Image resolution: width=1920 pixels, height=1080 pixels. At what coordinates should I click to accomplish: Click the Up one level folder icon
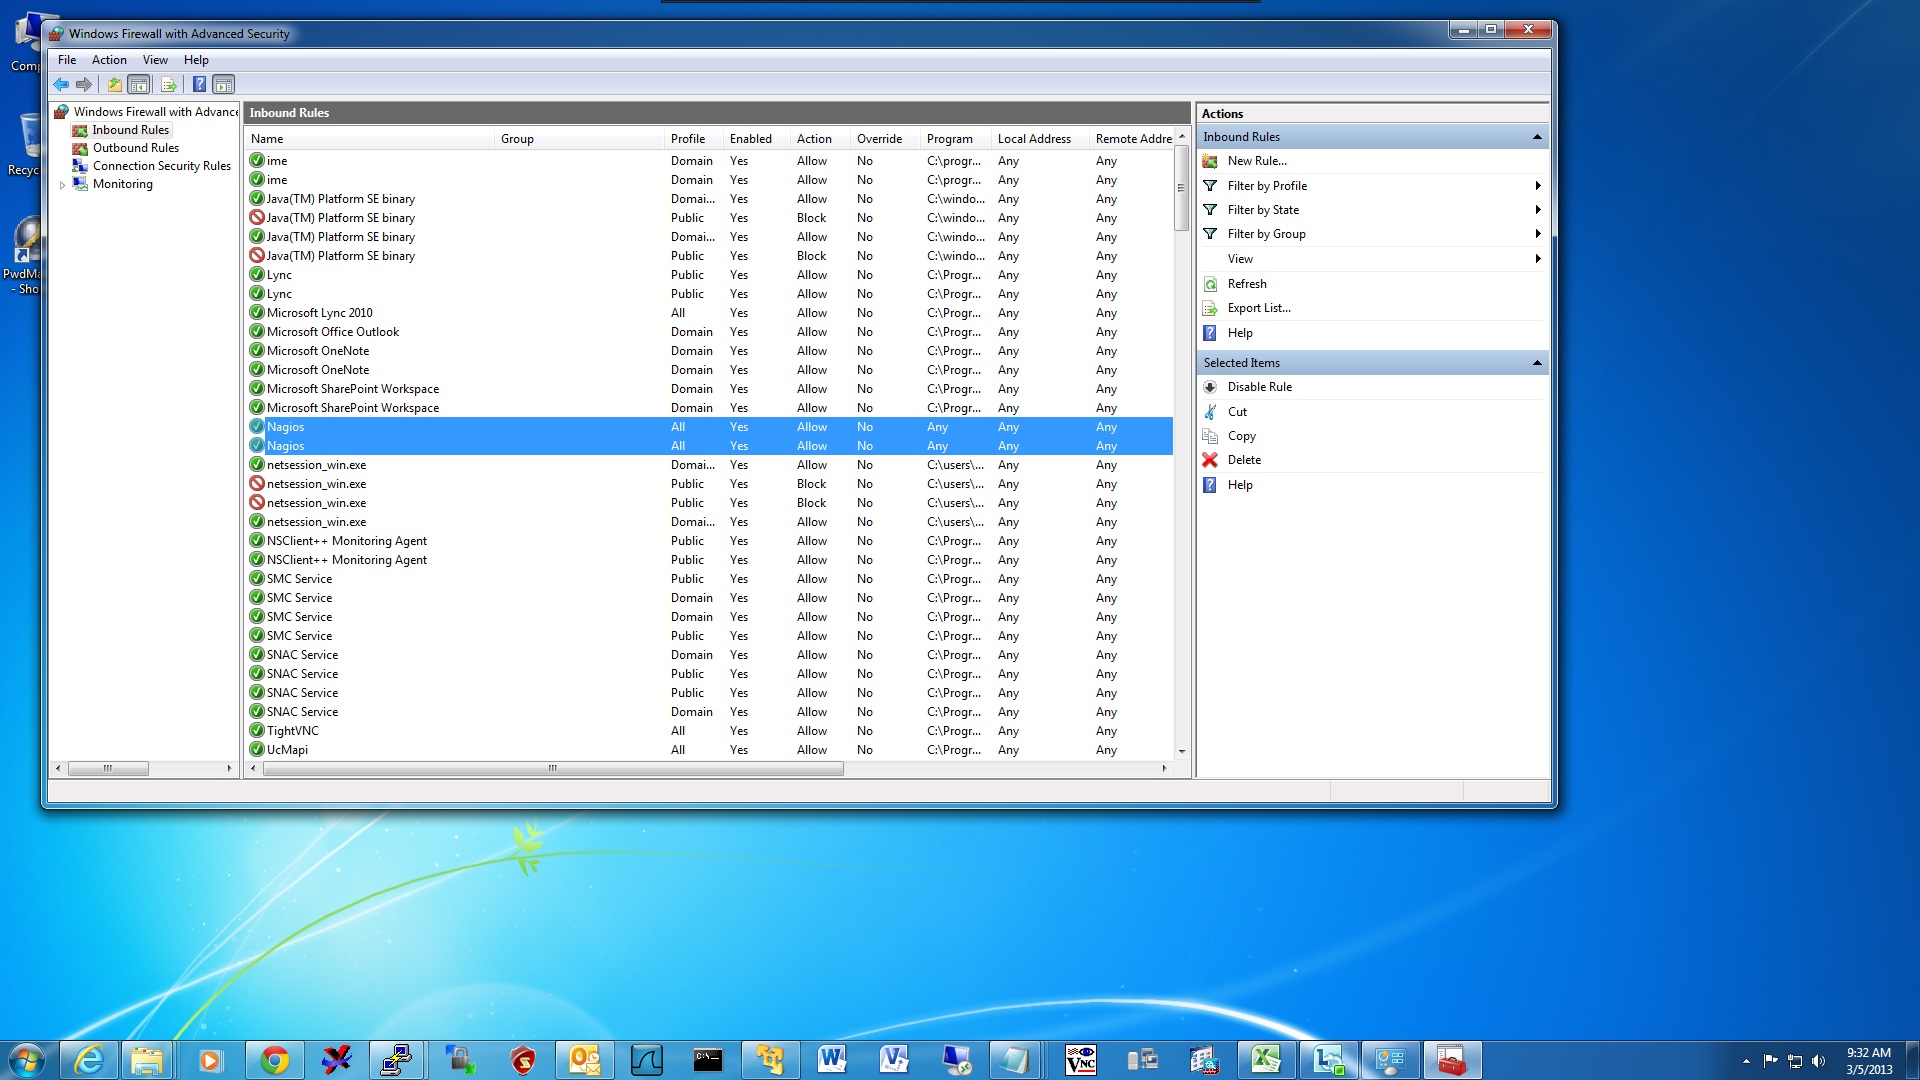coord(114,85)
